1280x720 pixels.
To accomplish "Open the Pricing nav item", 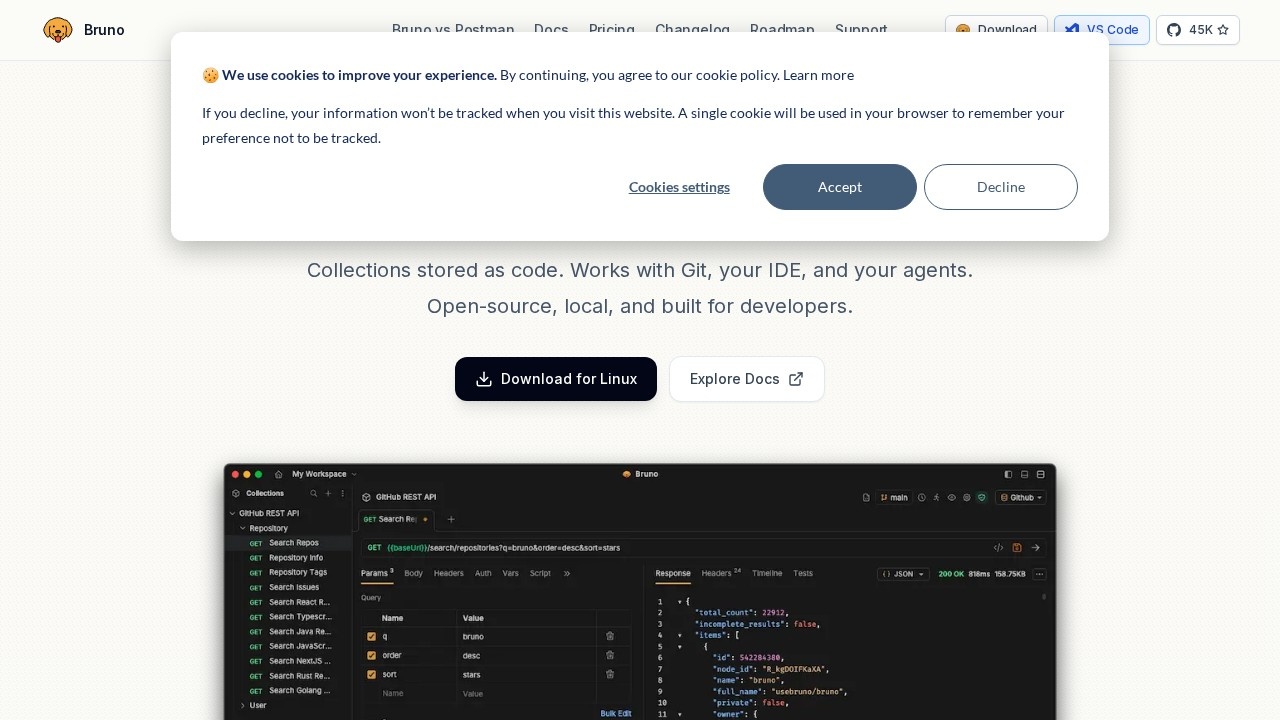I will (x=612, y=30).
